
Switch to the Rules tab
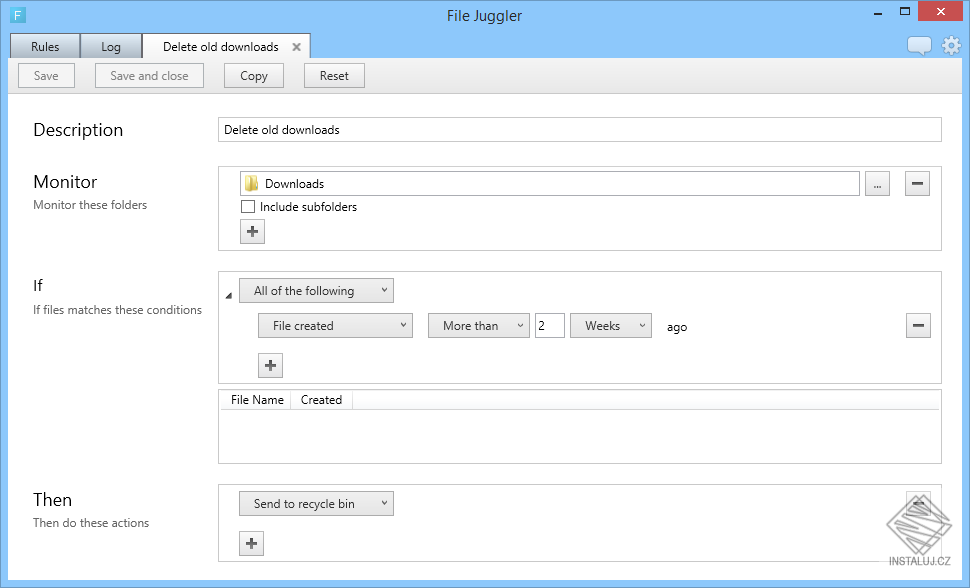click(45, 46)
